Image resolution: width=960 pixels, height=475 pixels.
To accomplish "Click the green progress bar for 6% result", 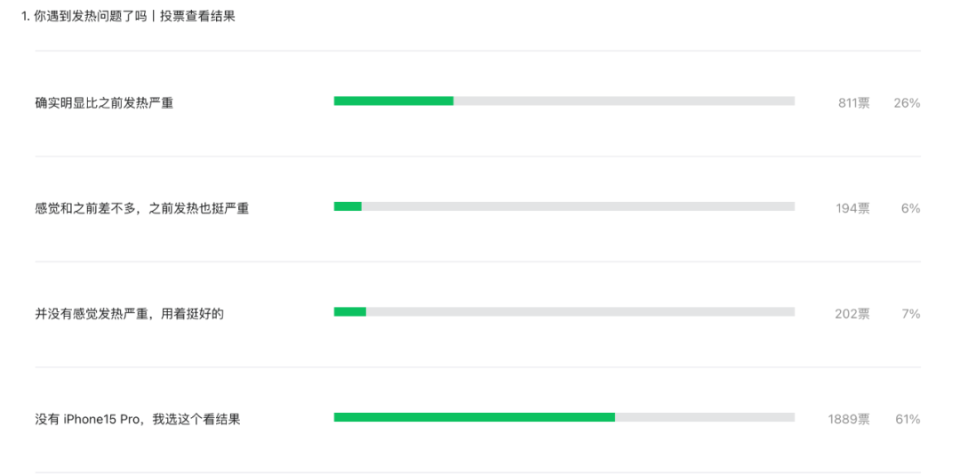I will (348, 206).
